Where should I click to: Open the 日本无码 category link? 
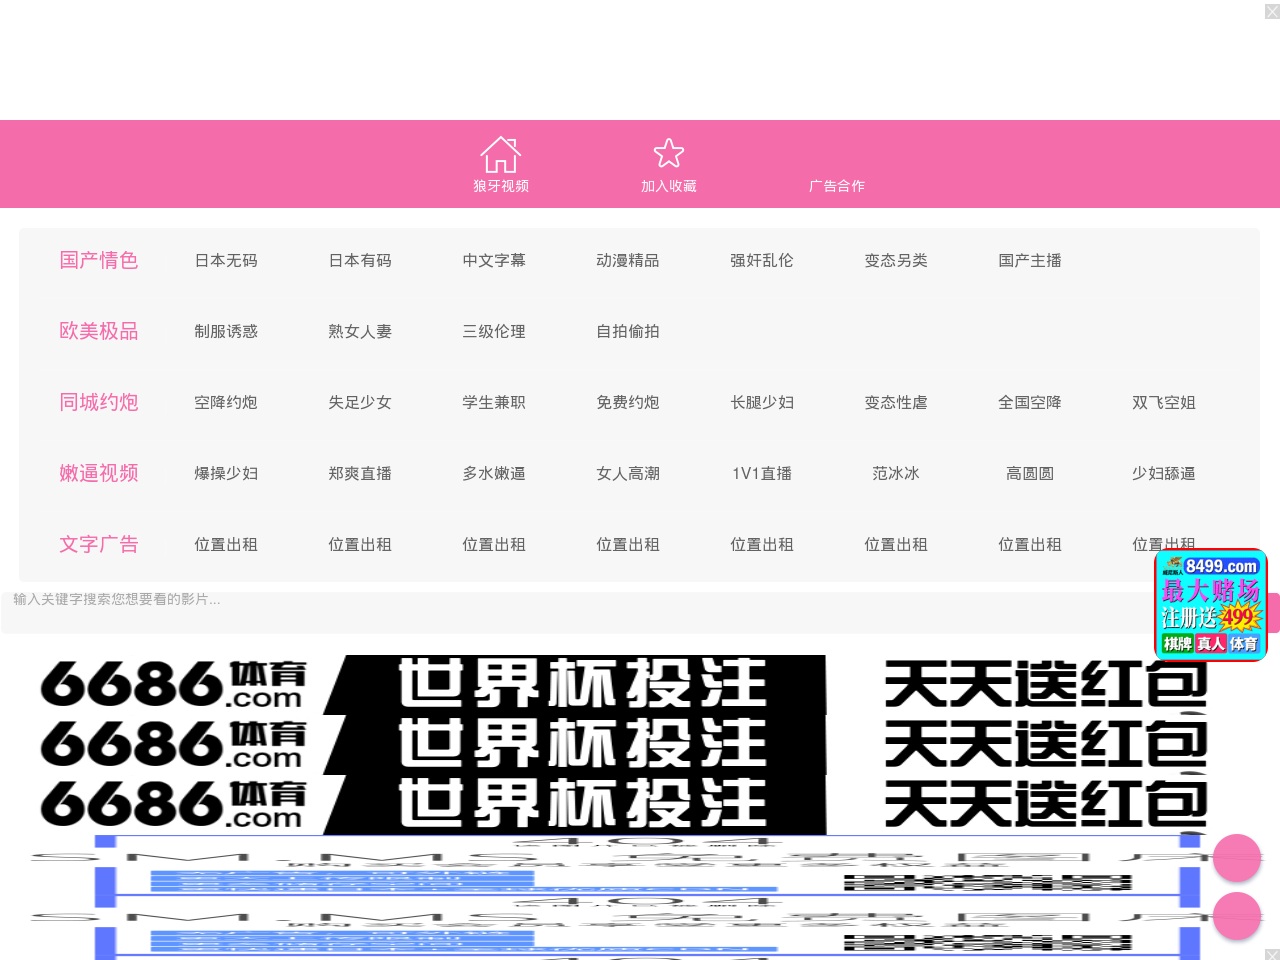[226, 260]
